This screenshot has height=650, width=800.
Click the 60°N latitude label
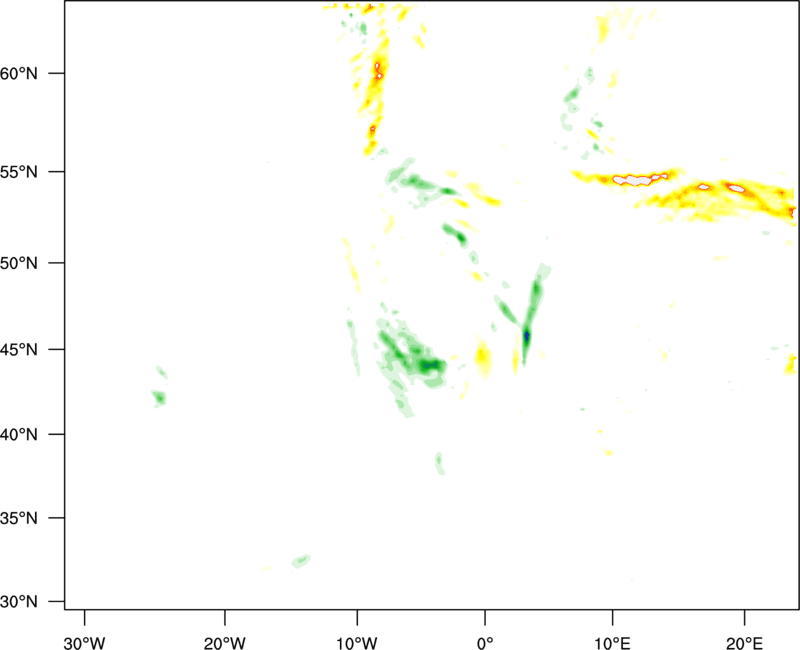click(x=19, y=73)
